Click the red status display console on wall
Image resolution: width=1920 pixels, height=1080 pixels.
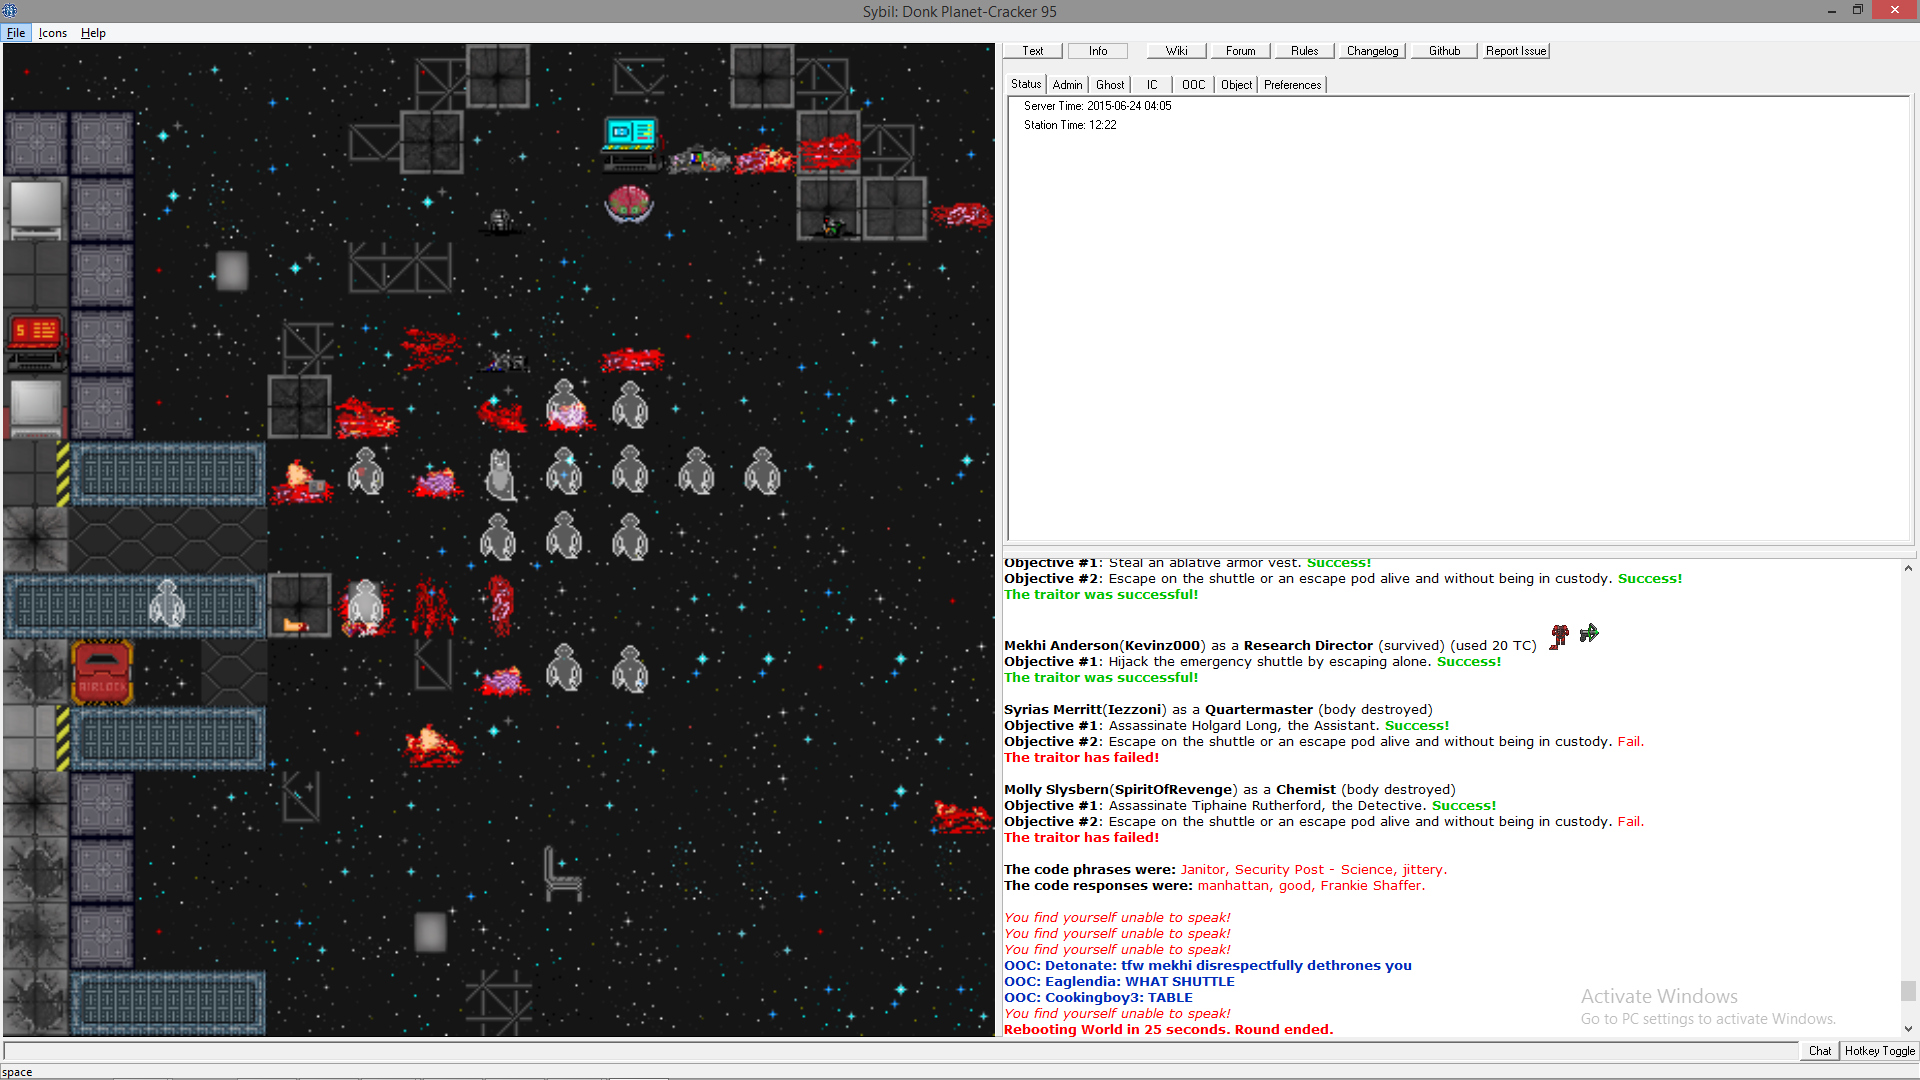click(36, 340)
